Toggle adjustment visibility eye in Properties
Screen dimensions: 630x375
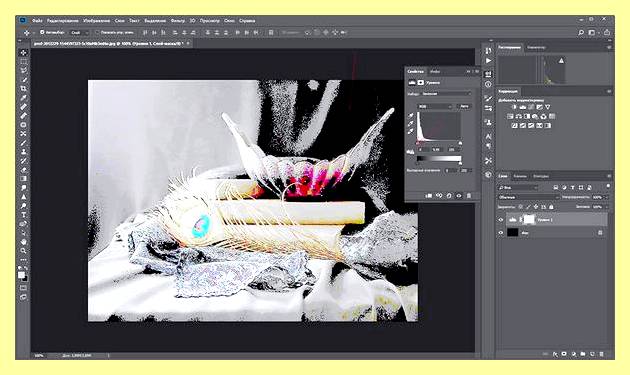coord(458,196)
